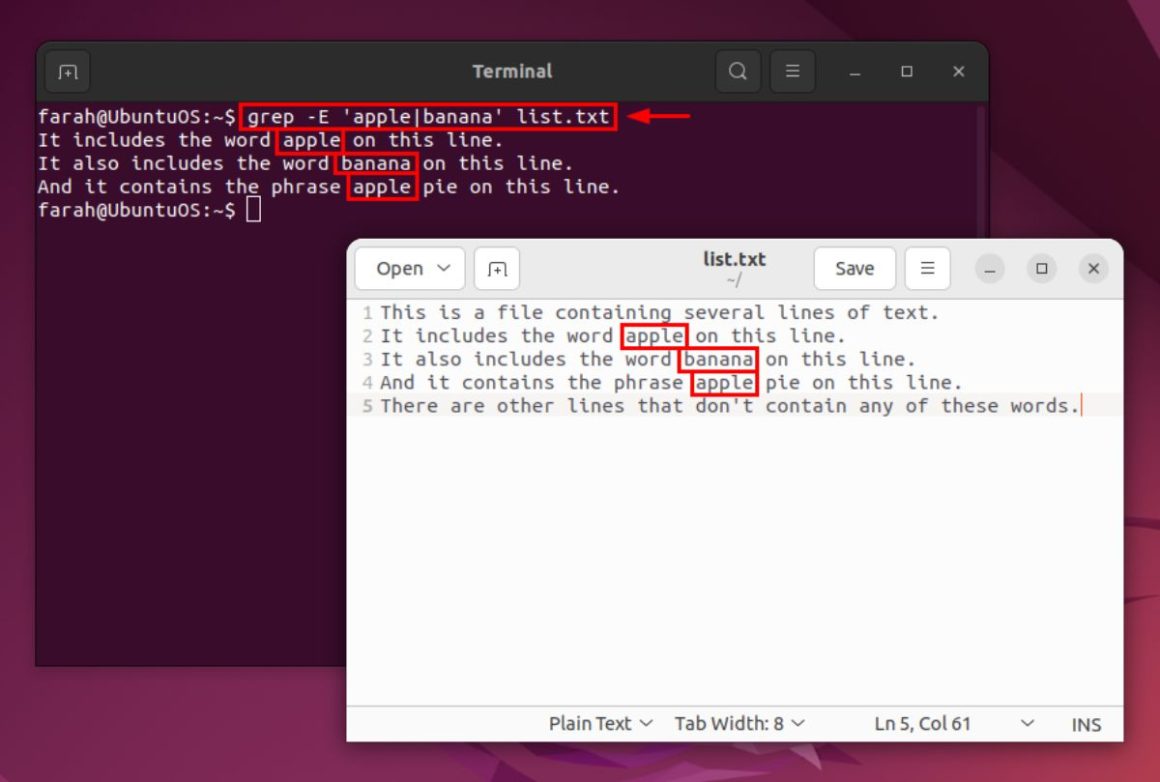Viewport: 1160px width, 782px height.
Task: Toggle overwrite mode via the INS indicator
Action: 1086,723
